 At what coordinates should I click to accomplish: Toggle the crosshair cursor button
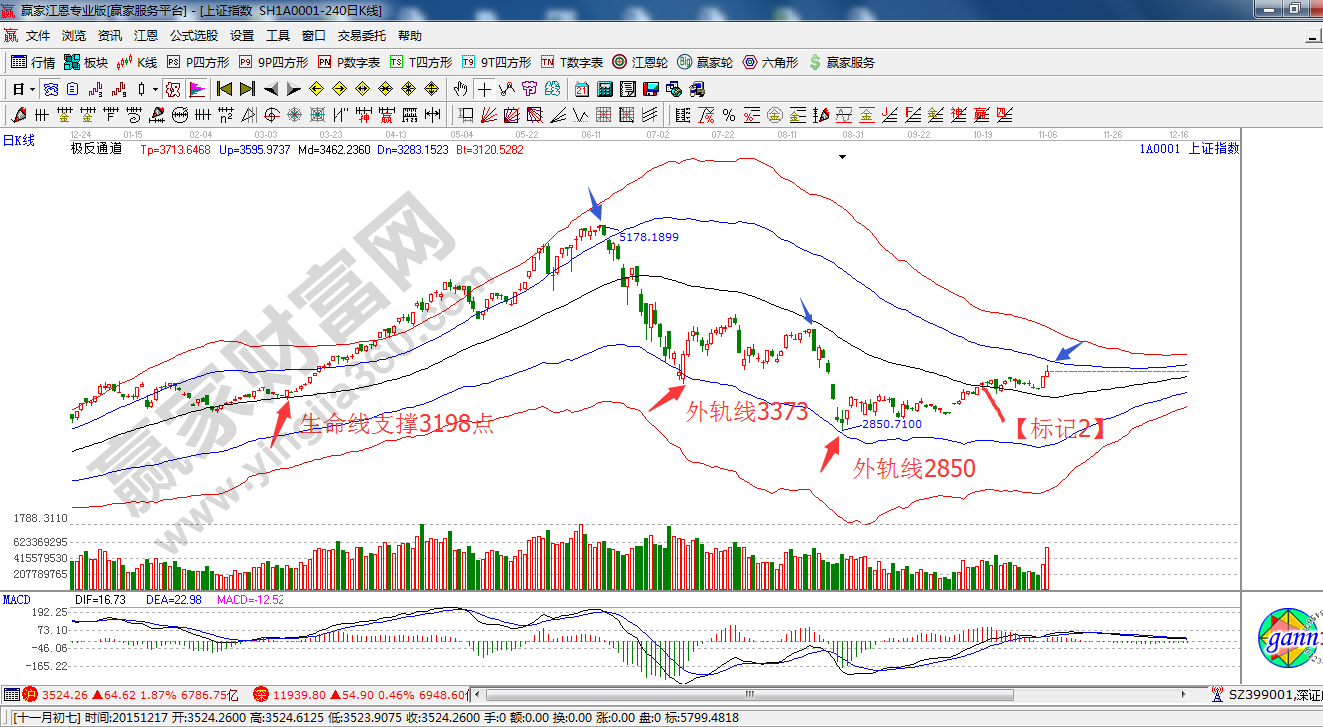[484, 89]
